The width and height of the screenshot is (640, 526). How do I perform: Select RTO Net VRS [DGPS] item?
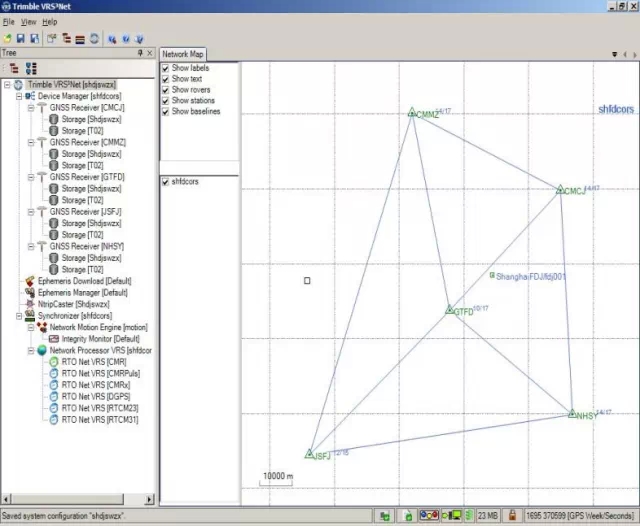pos(96,397)
